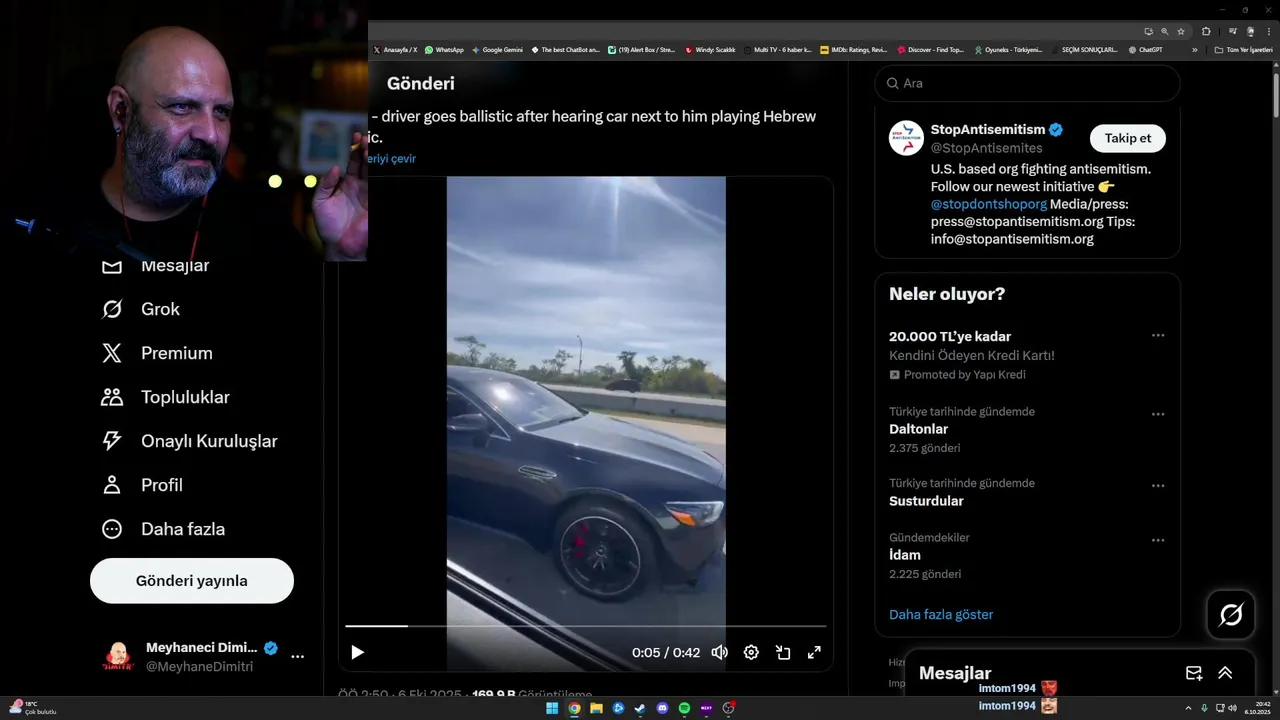Image resolution: width=1280 pixels, height=720 pixels.
Task: Open the ChatGPT bookmark
Action: [1145, 49]
